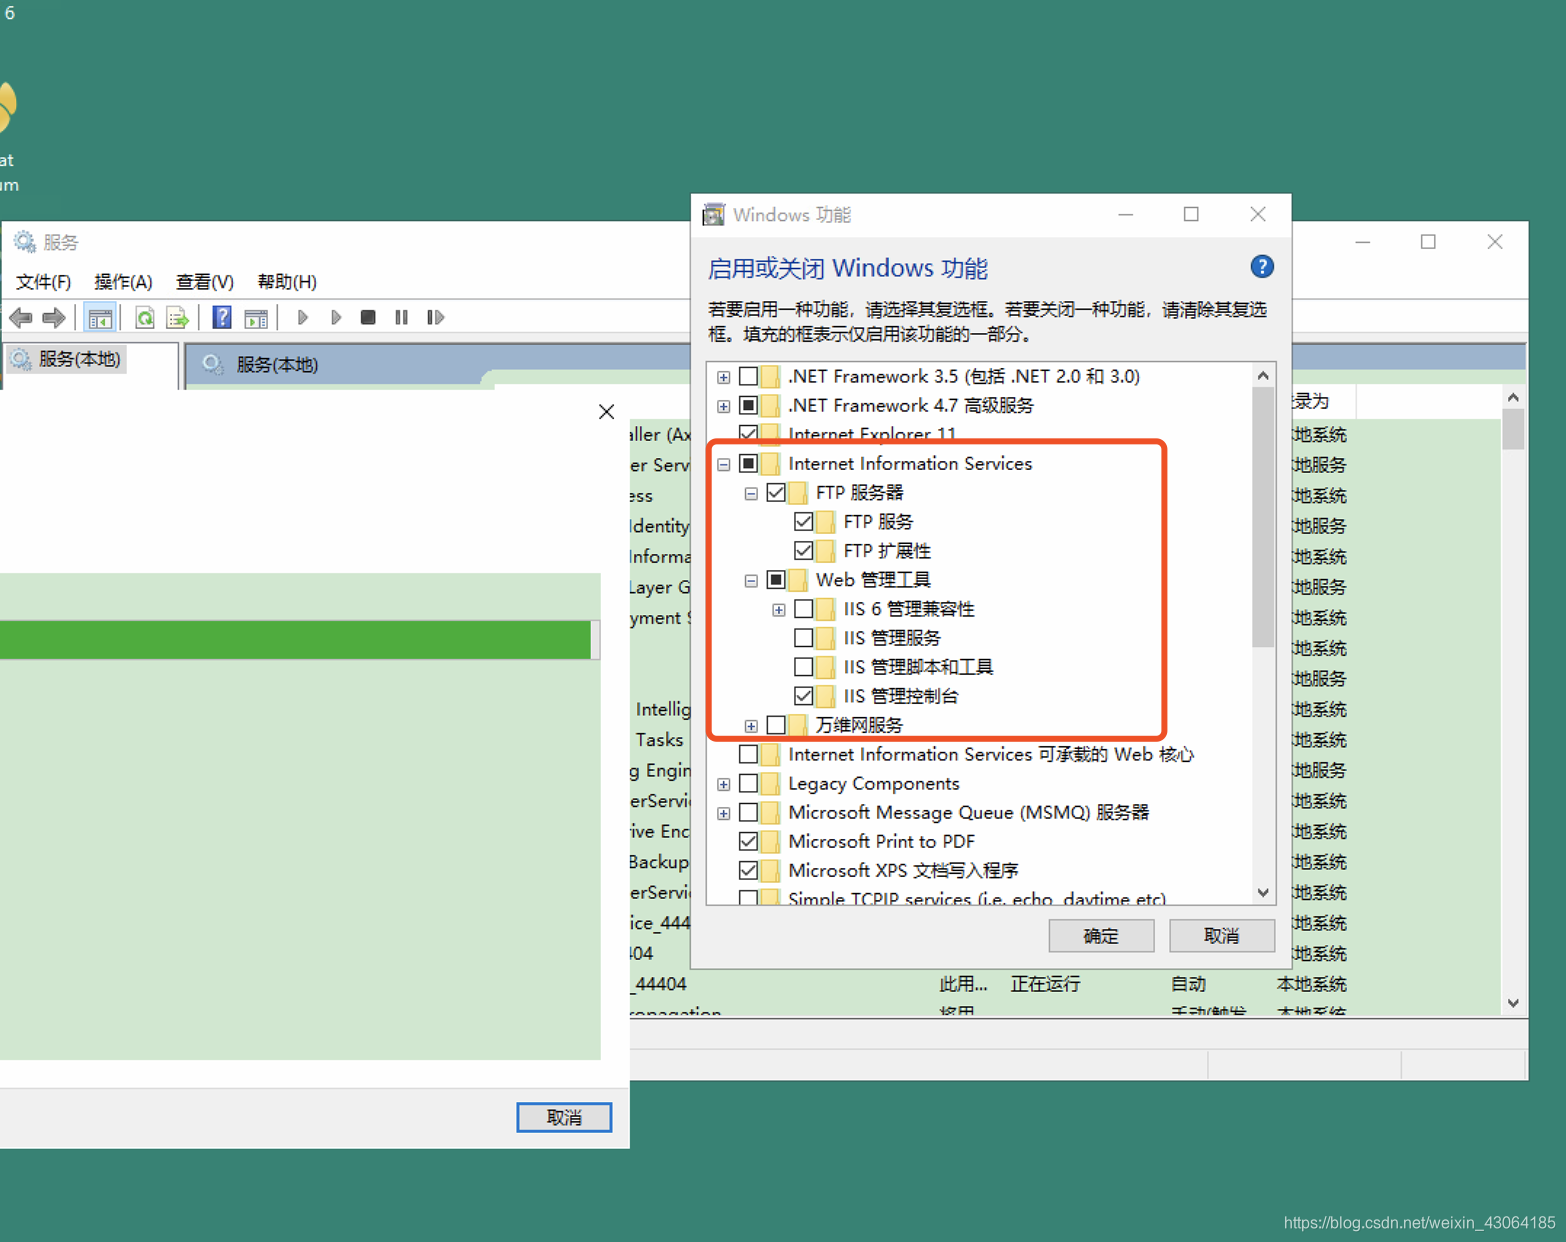Click the refresh icon in Services toolbar

(x=145, y=318)
